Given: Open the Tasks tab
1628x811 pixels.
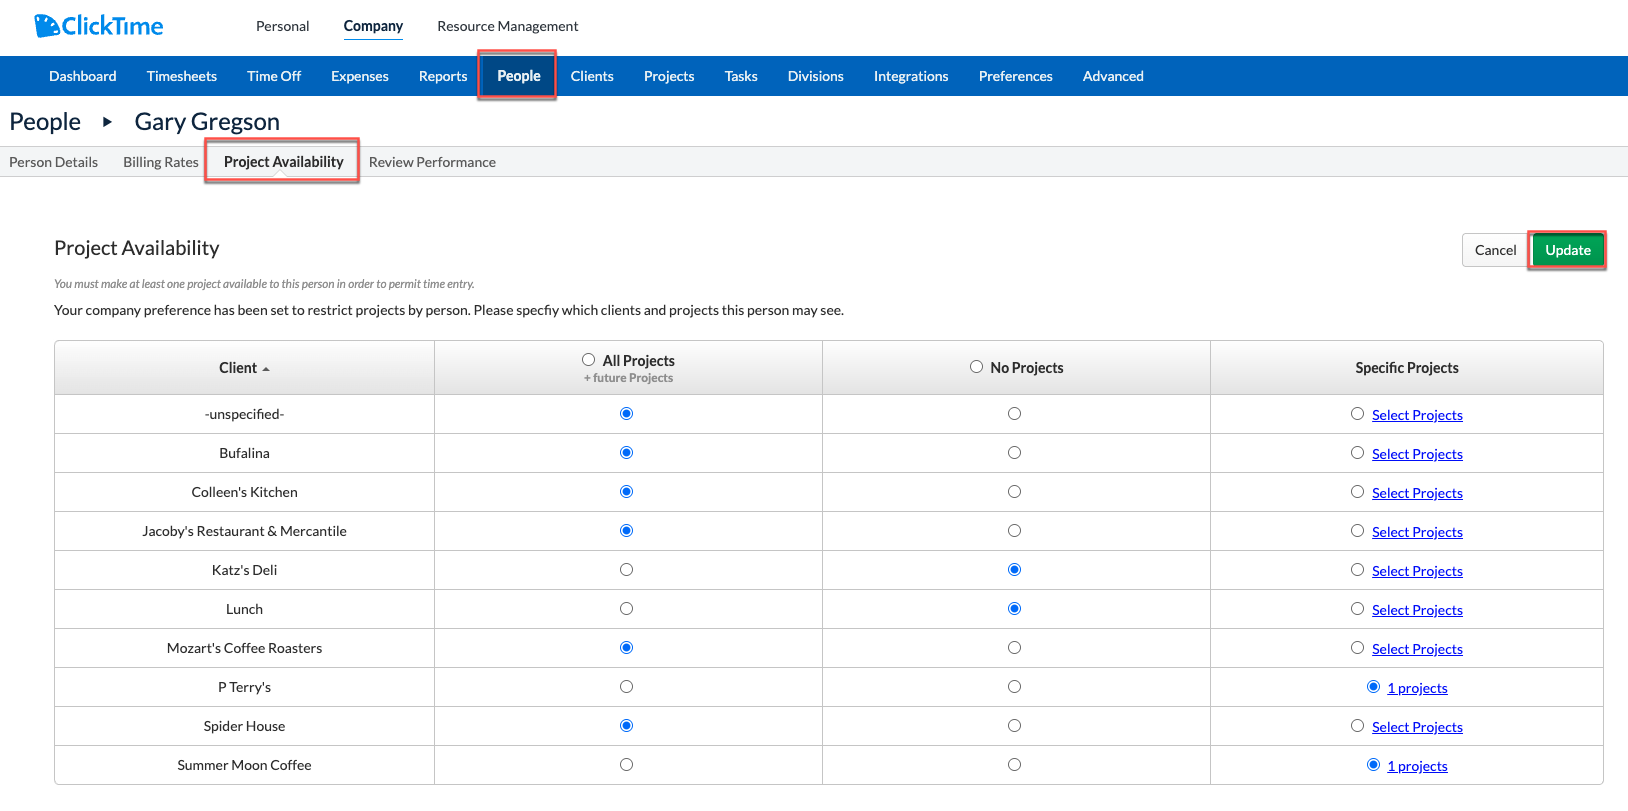Looking at the screenshot, I should pyautogui.click(x=741, y=76).
